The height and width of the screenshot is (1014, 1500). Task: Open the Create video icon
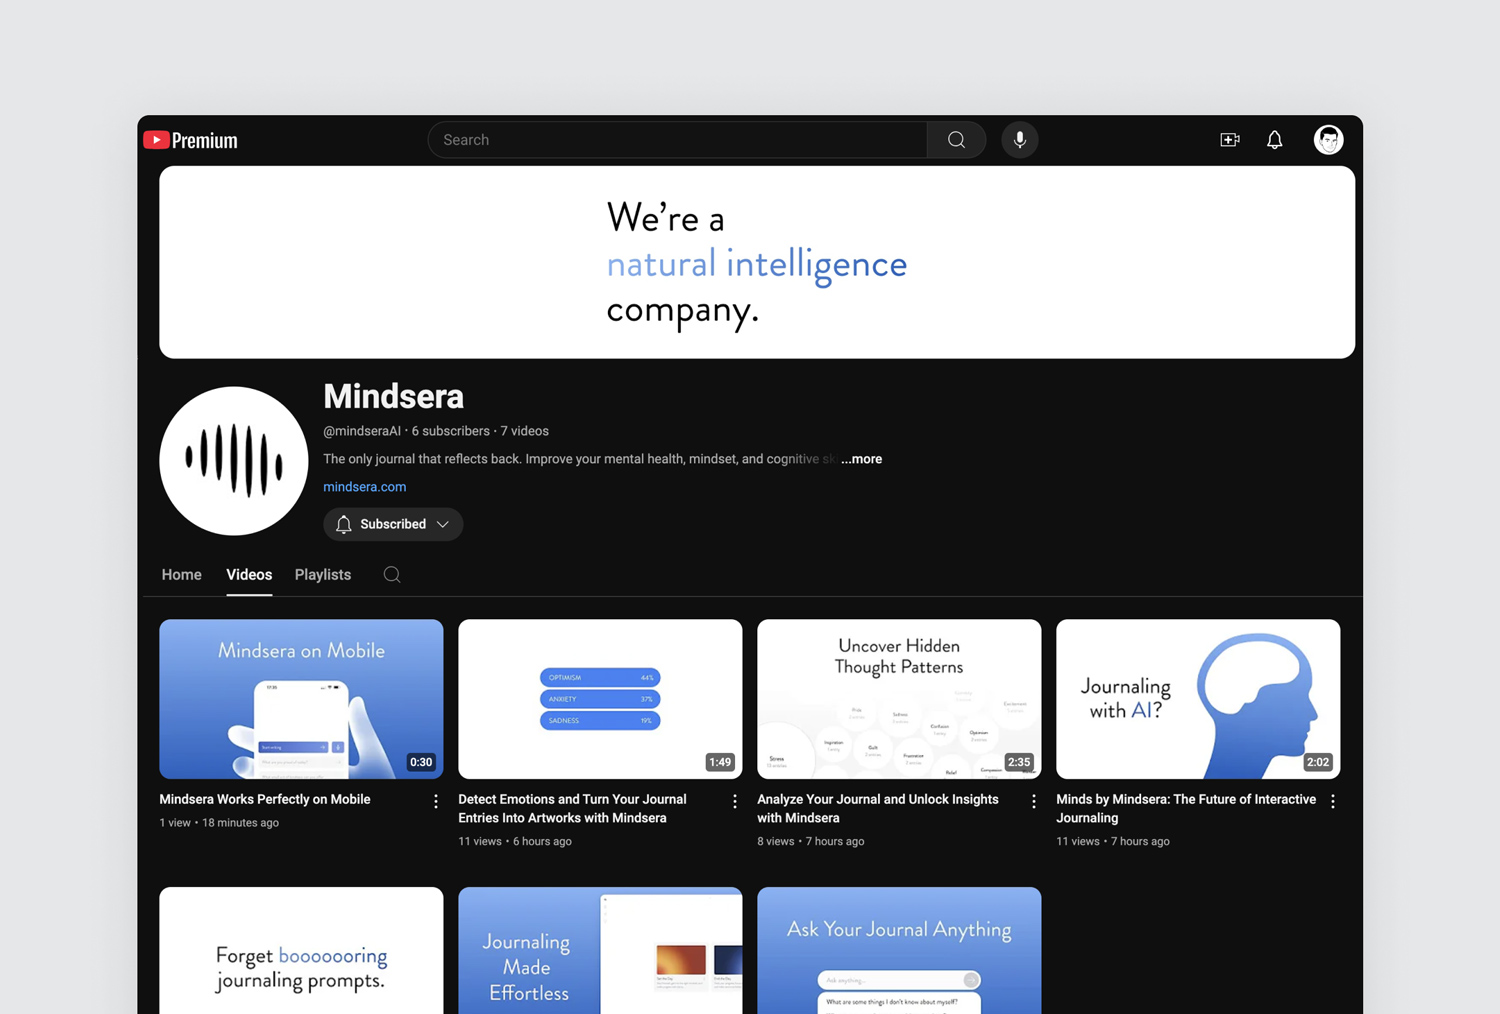pos(1230,140)
